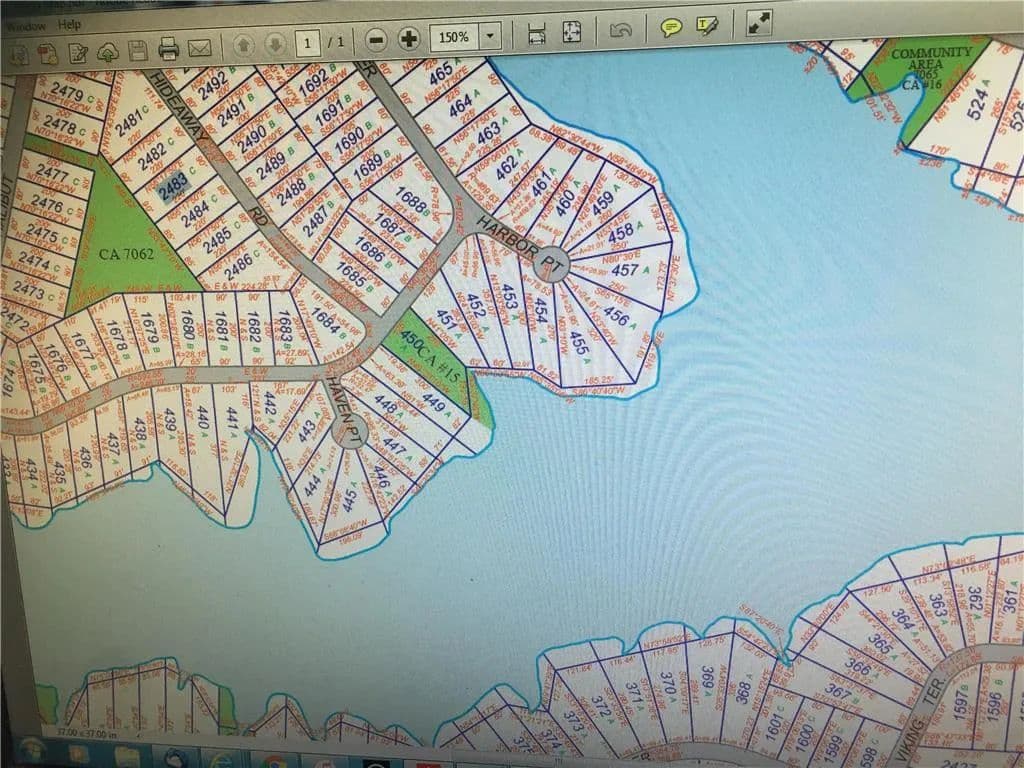Click highlighted lot 2483 on map
This screenshot has height=768, width=1024.
174,189
